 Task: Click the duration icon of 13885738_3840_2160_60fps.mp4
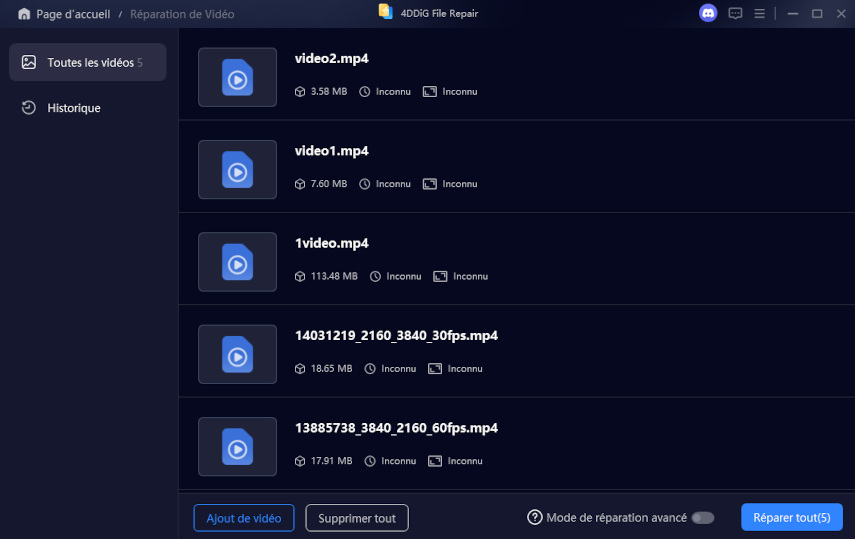coord(370,461)
